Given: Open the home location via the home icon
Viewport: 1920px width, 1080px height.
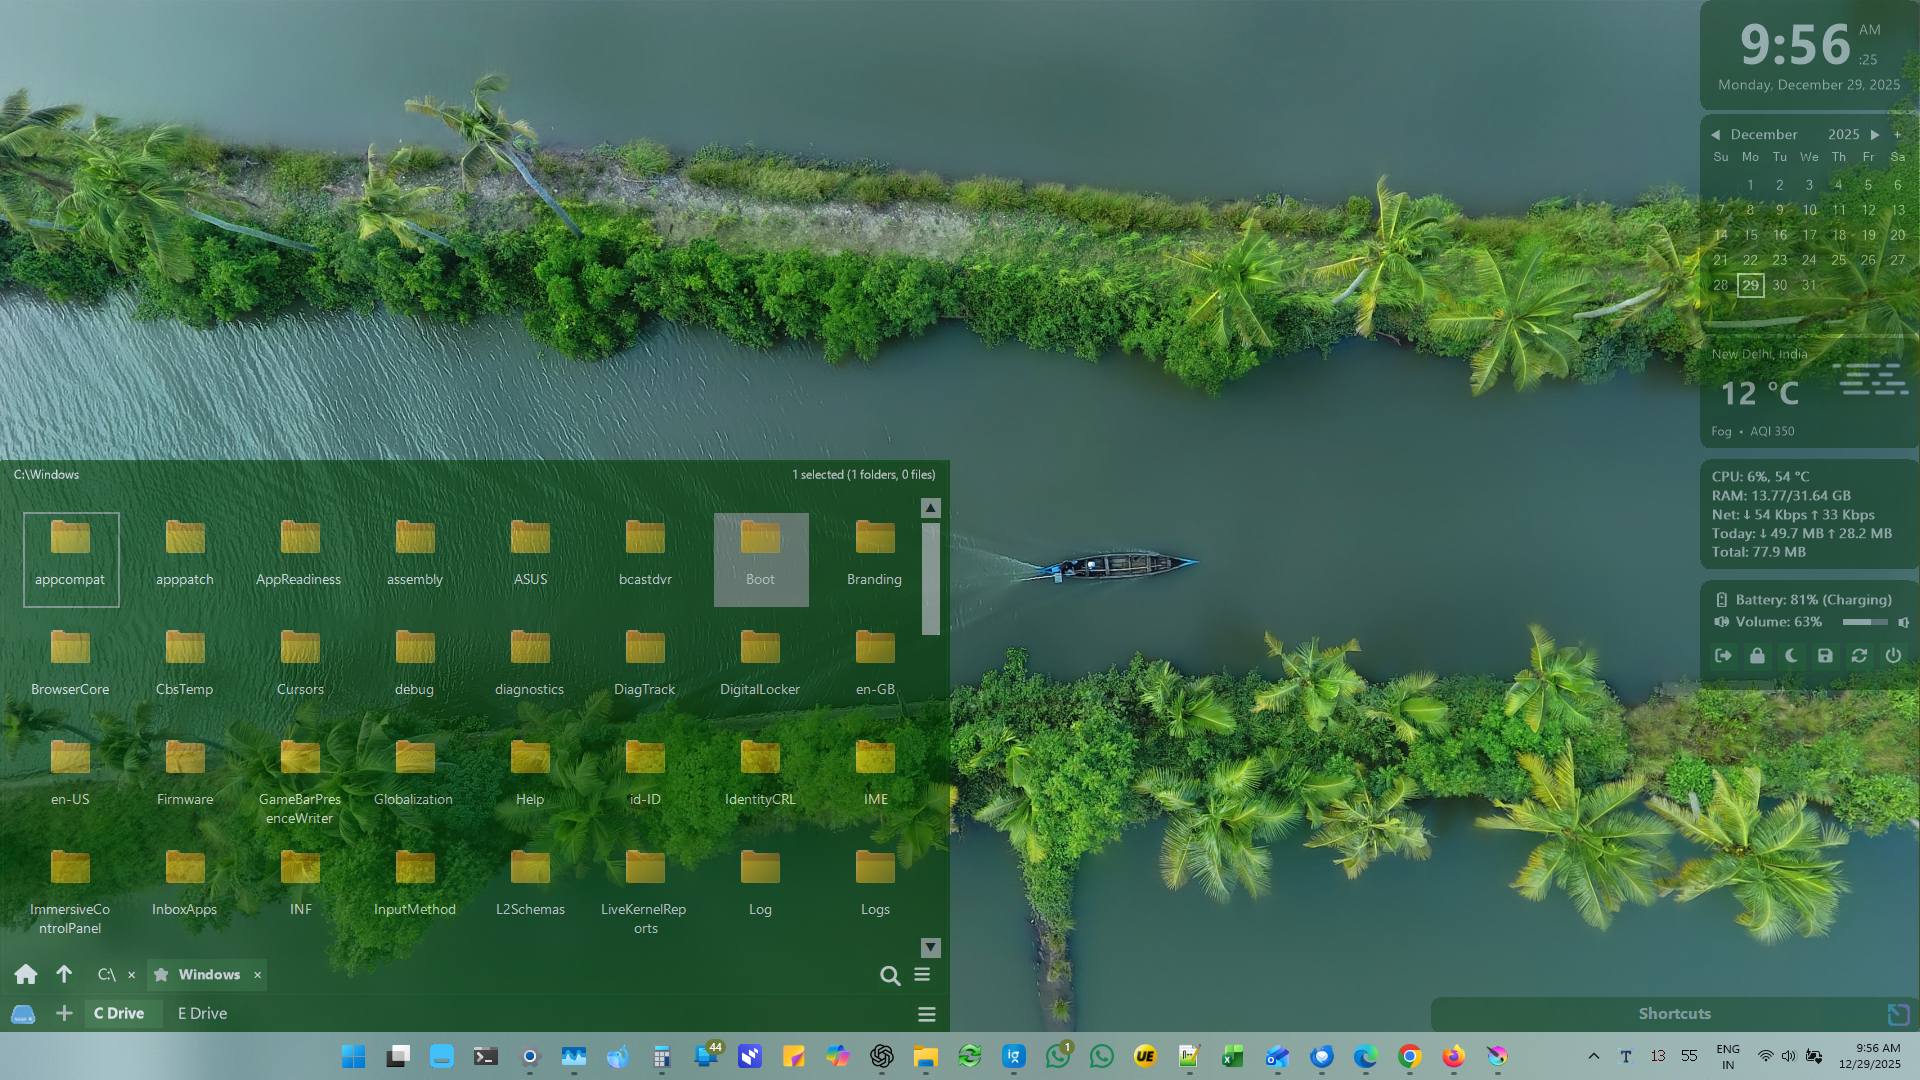Looking at the screenshot, I should [x=26, y=974].
